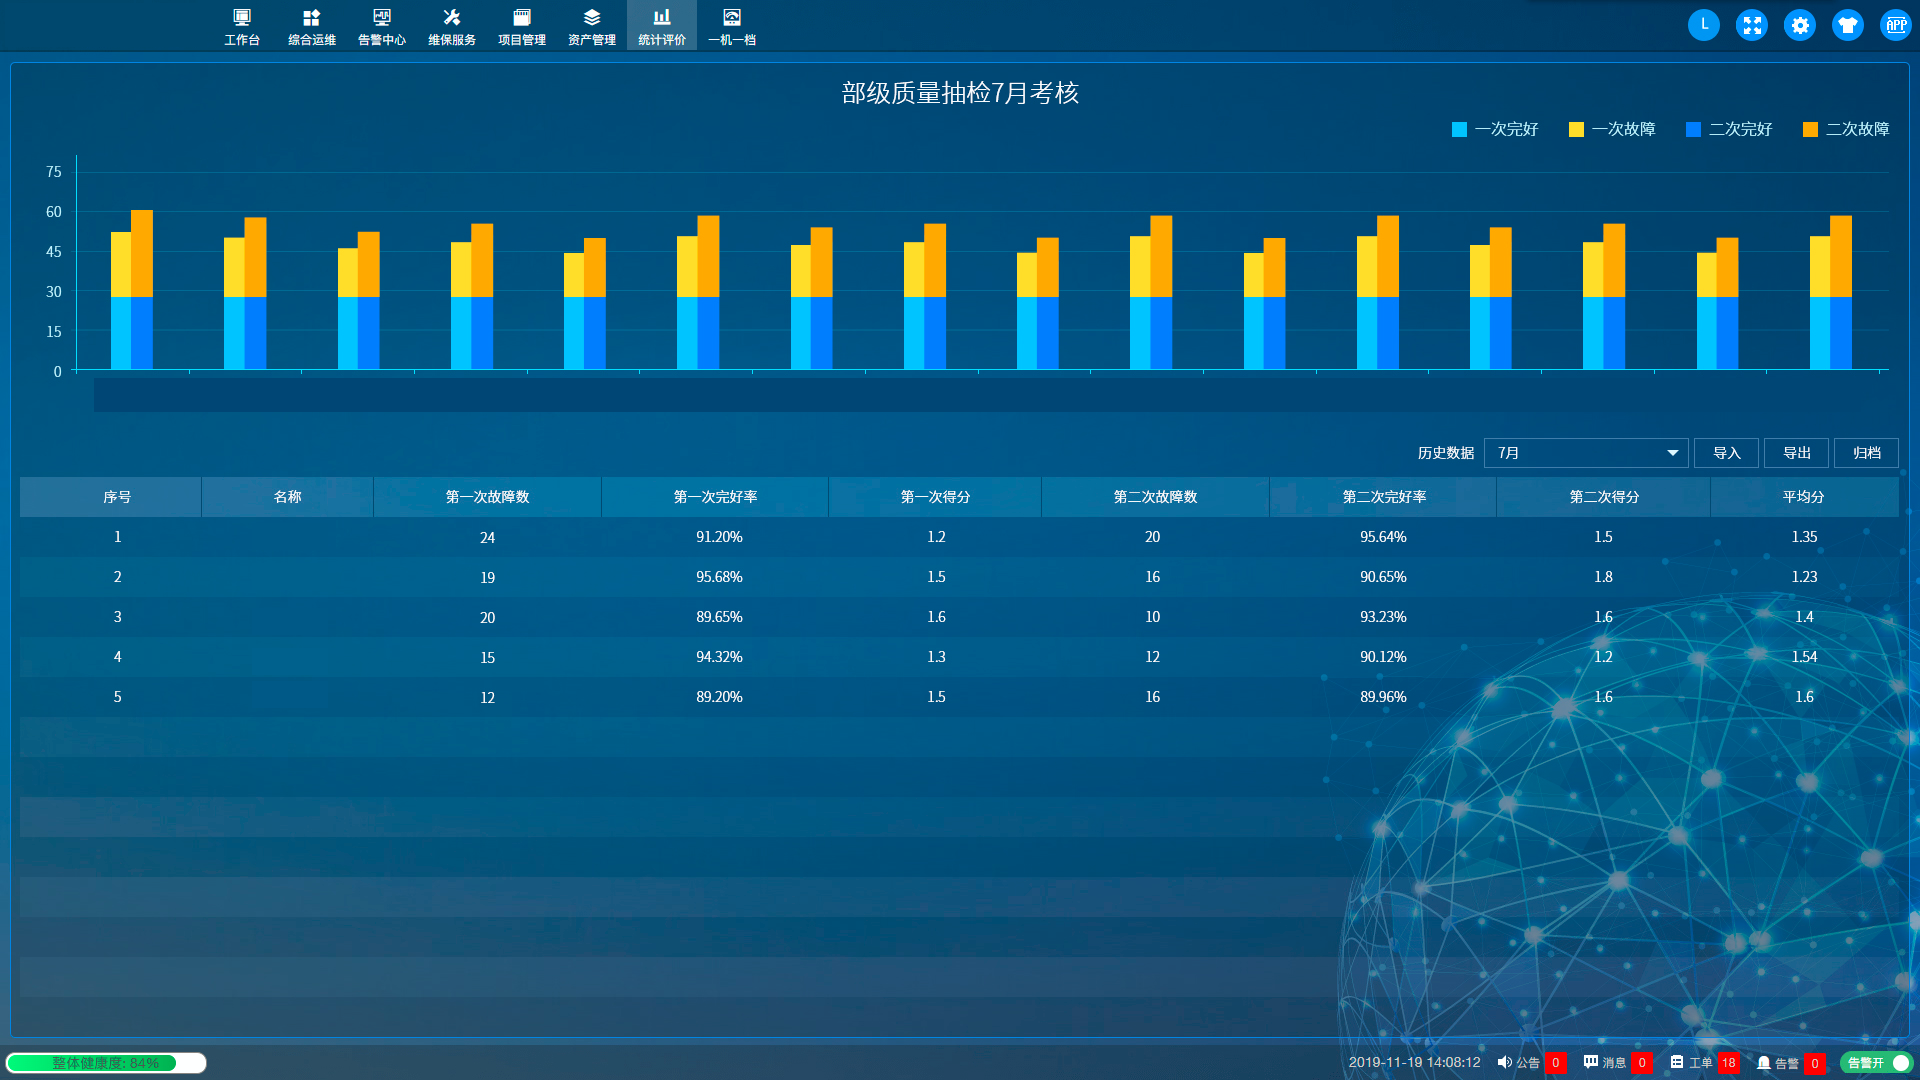Image resolution: width=1920 pixels, height=1080 pixels.
Task: Click the 2019-11-19 date time display
Action: (1414, 1062)
